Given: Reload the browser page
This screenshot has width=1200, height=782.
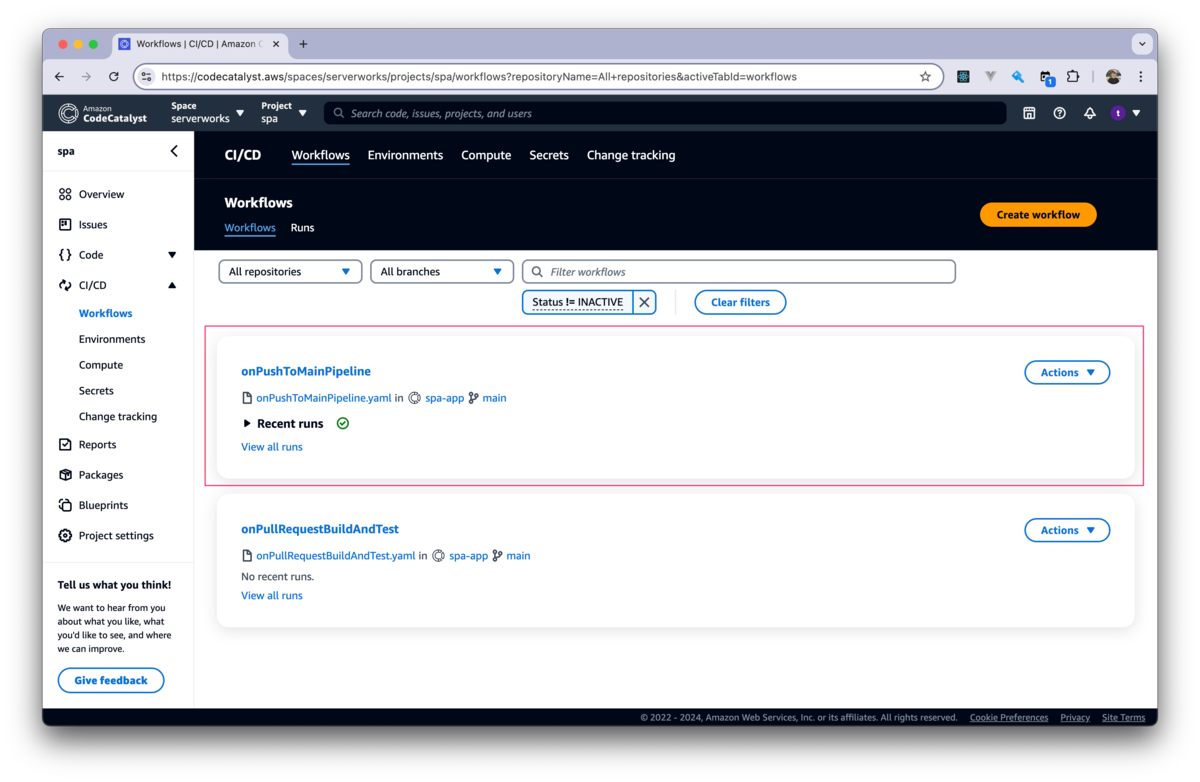Looking at the screenshot, I should pyautogui.click(x=113, y=76).
